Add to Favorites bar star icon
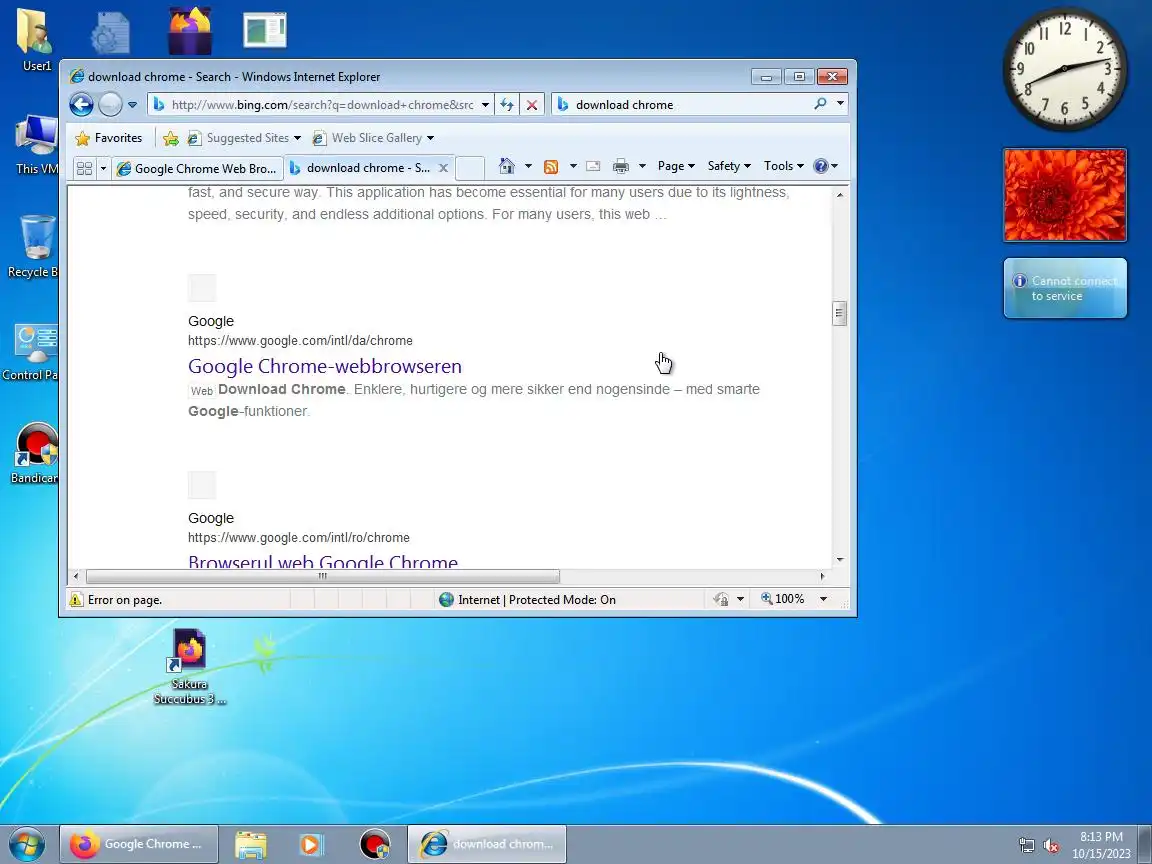This screenshot has width=1152, height=864. pyautogui.click(x=170, y=138)
